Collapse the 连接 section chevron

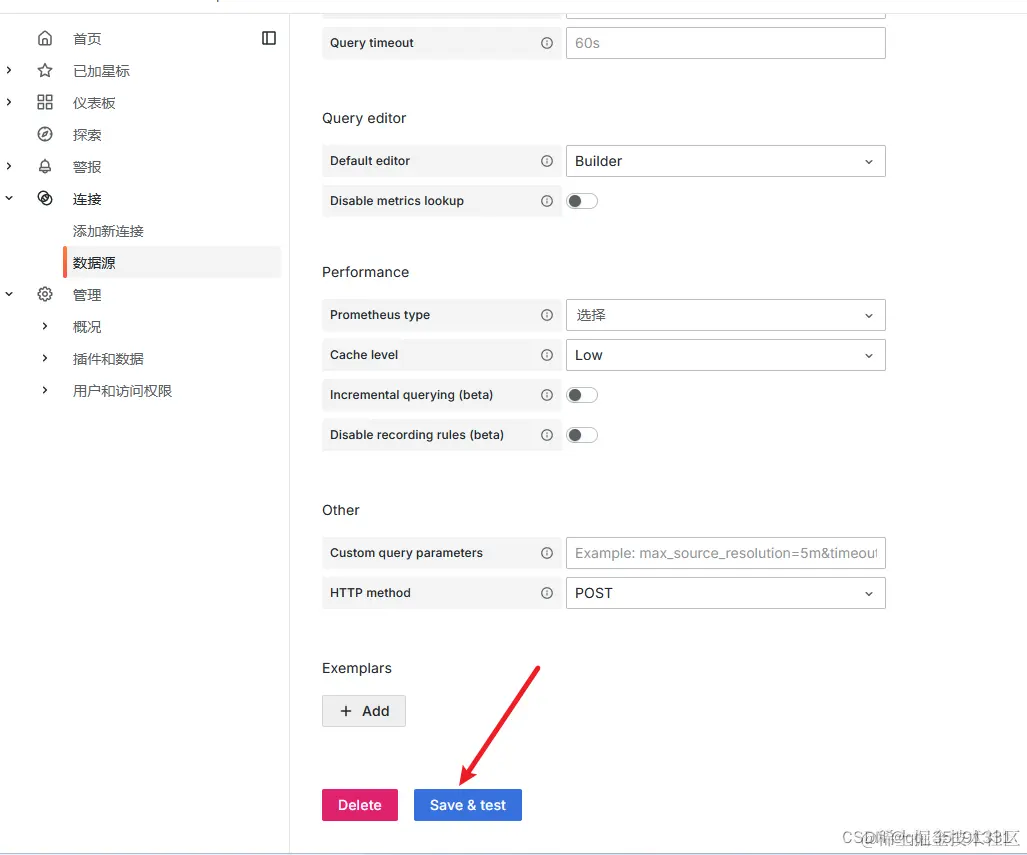click(9, 198)
